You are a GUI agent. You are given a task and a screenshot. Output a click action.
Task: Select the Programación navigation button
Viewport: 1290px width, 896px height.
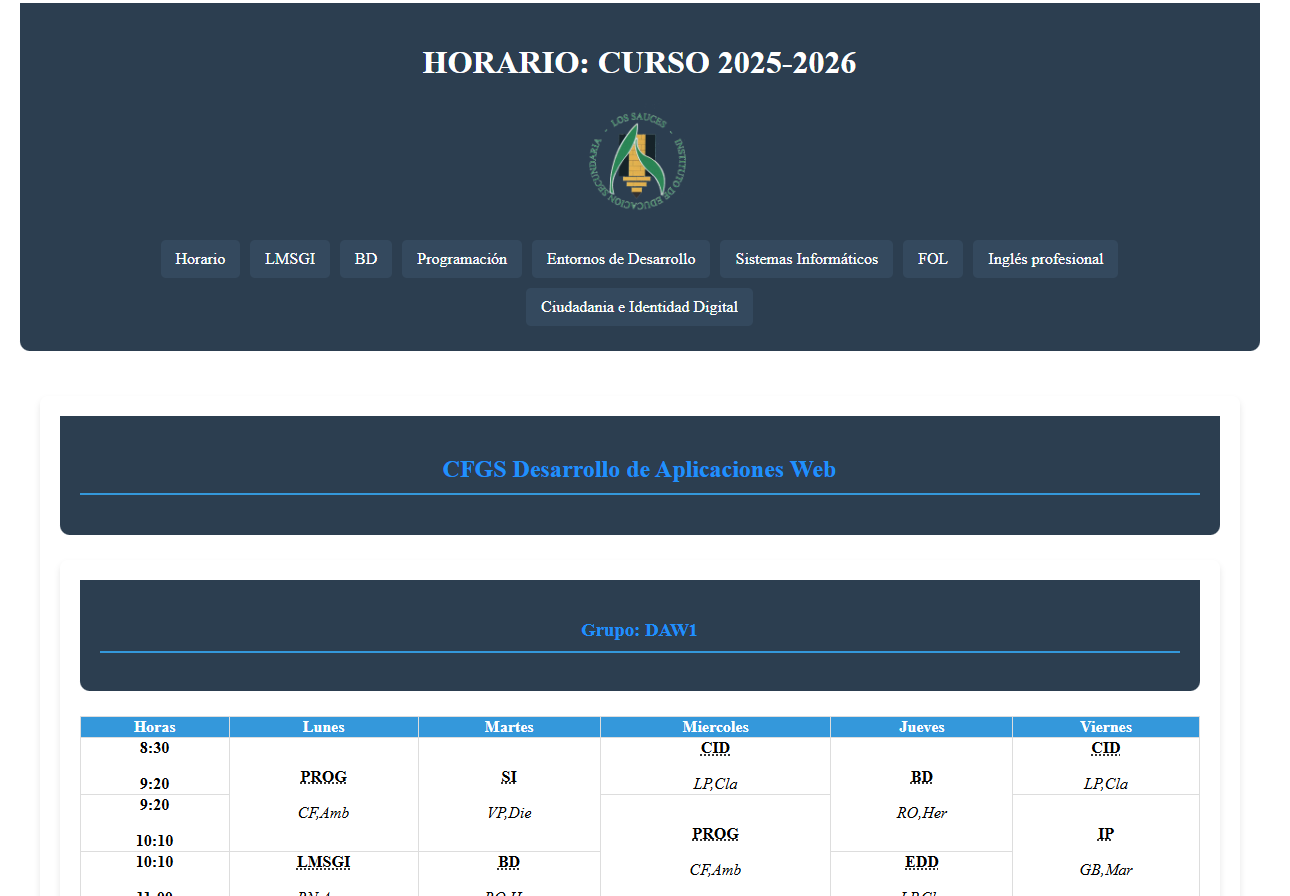pyautogui.click(x=461, y=258)
